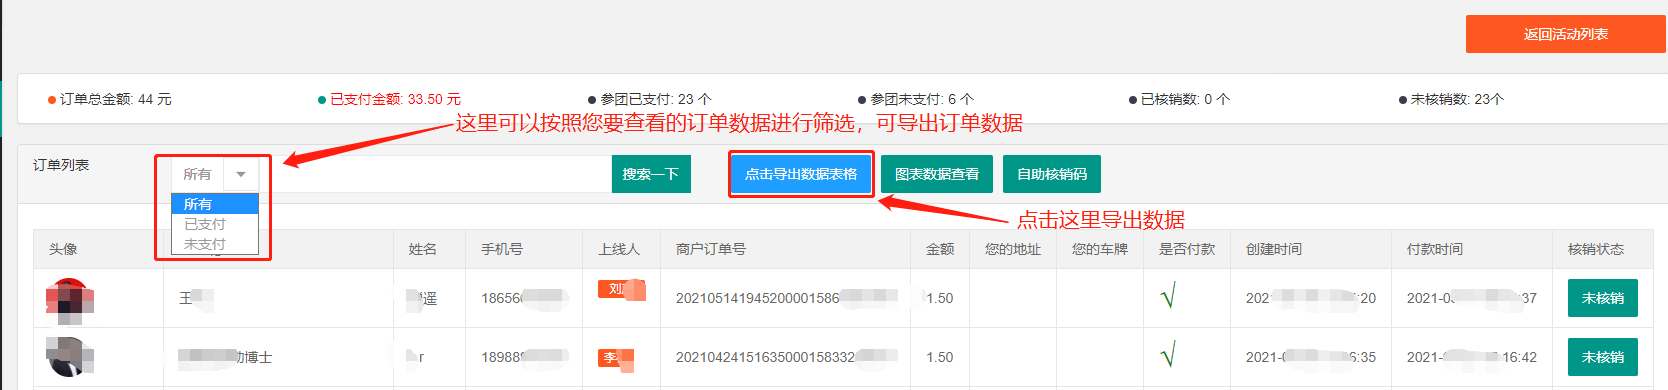Click the 自助核销码 button
The image size is (1668, 390).
click(1052, 174)
